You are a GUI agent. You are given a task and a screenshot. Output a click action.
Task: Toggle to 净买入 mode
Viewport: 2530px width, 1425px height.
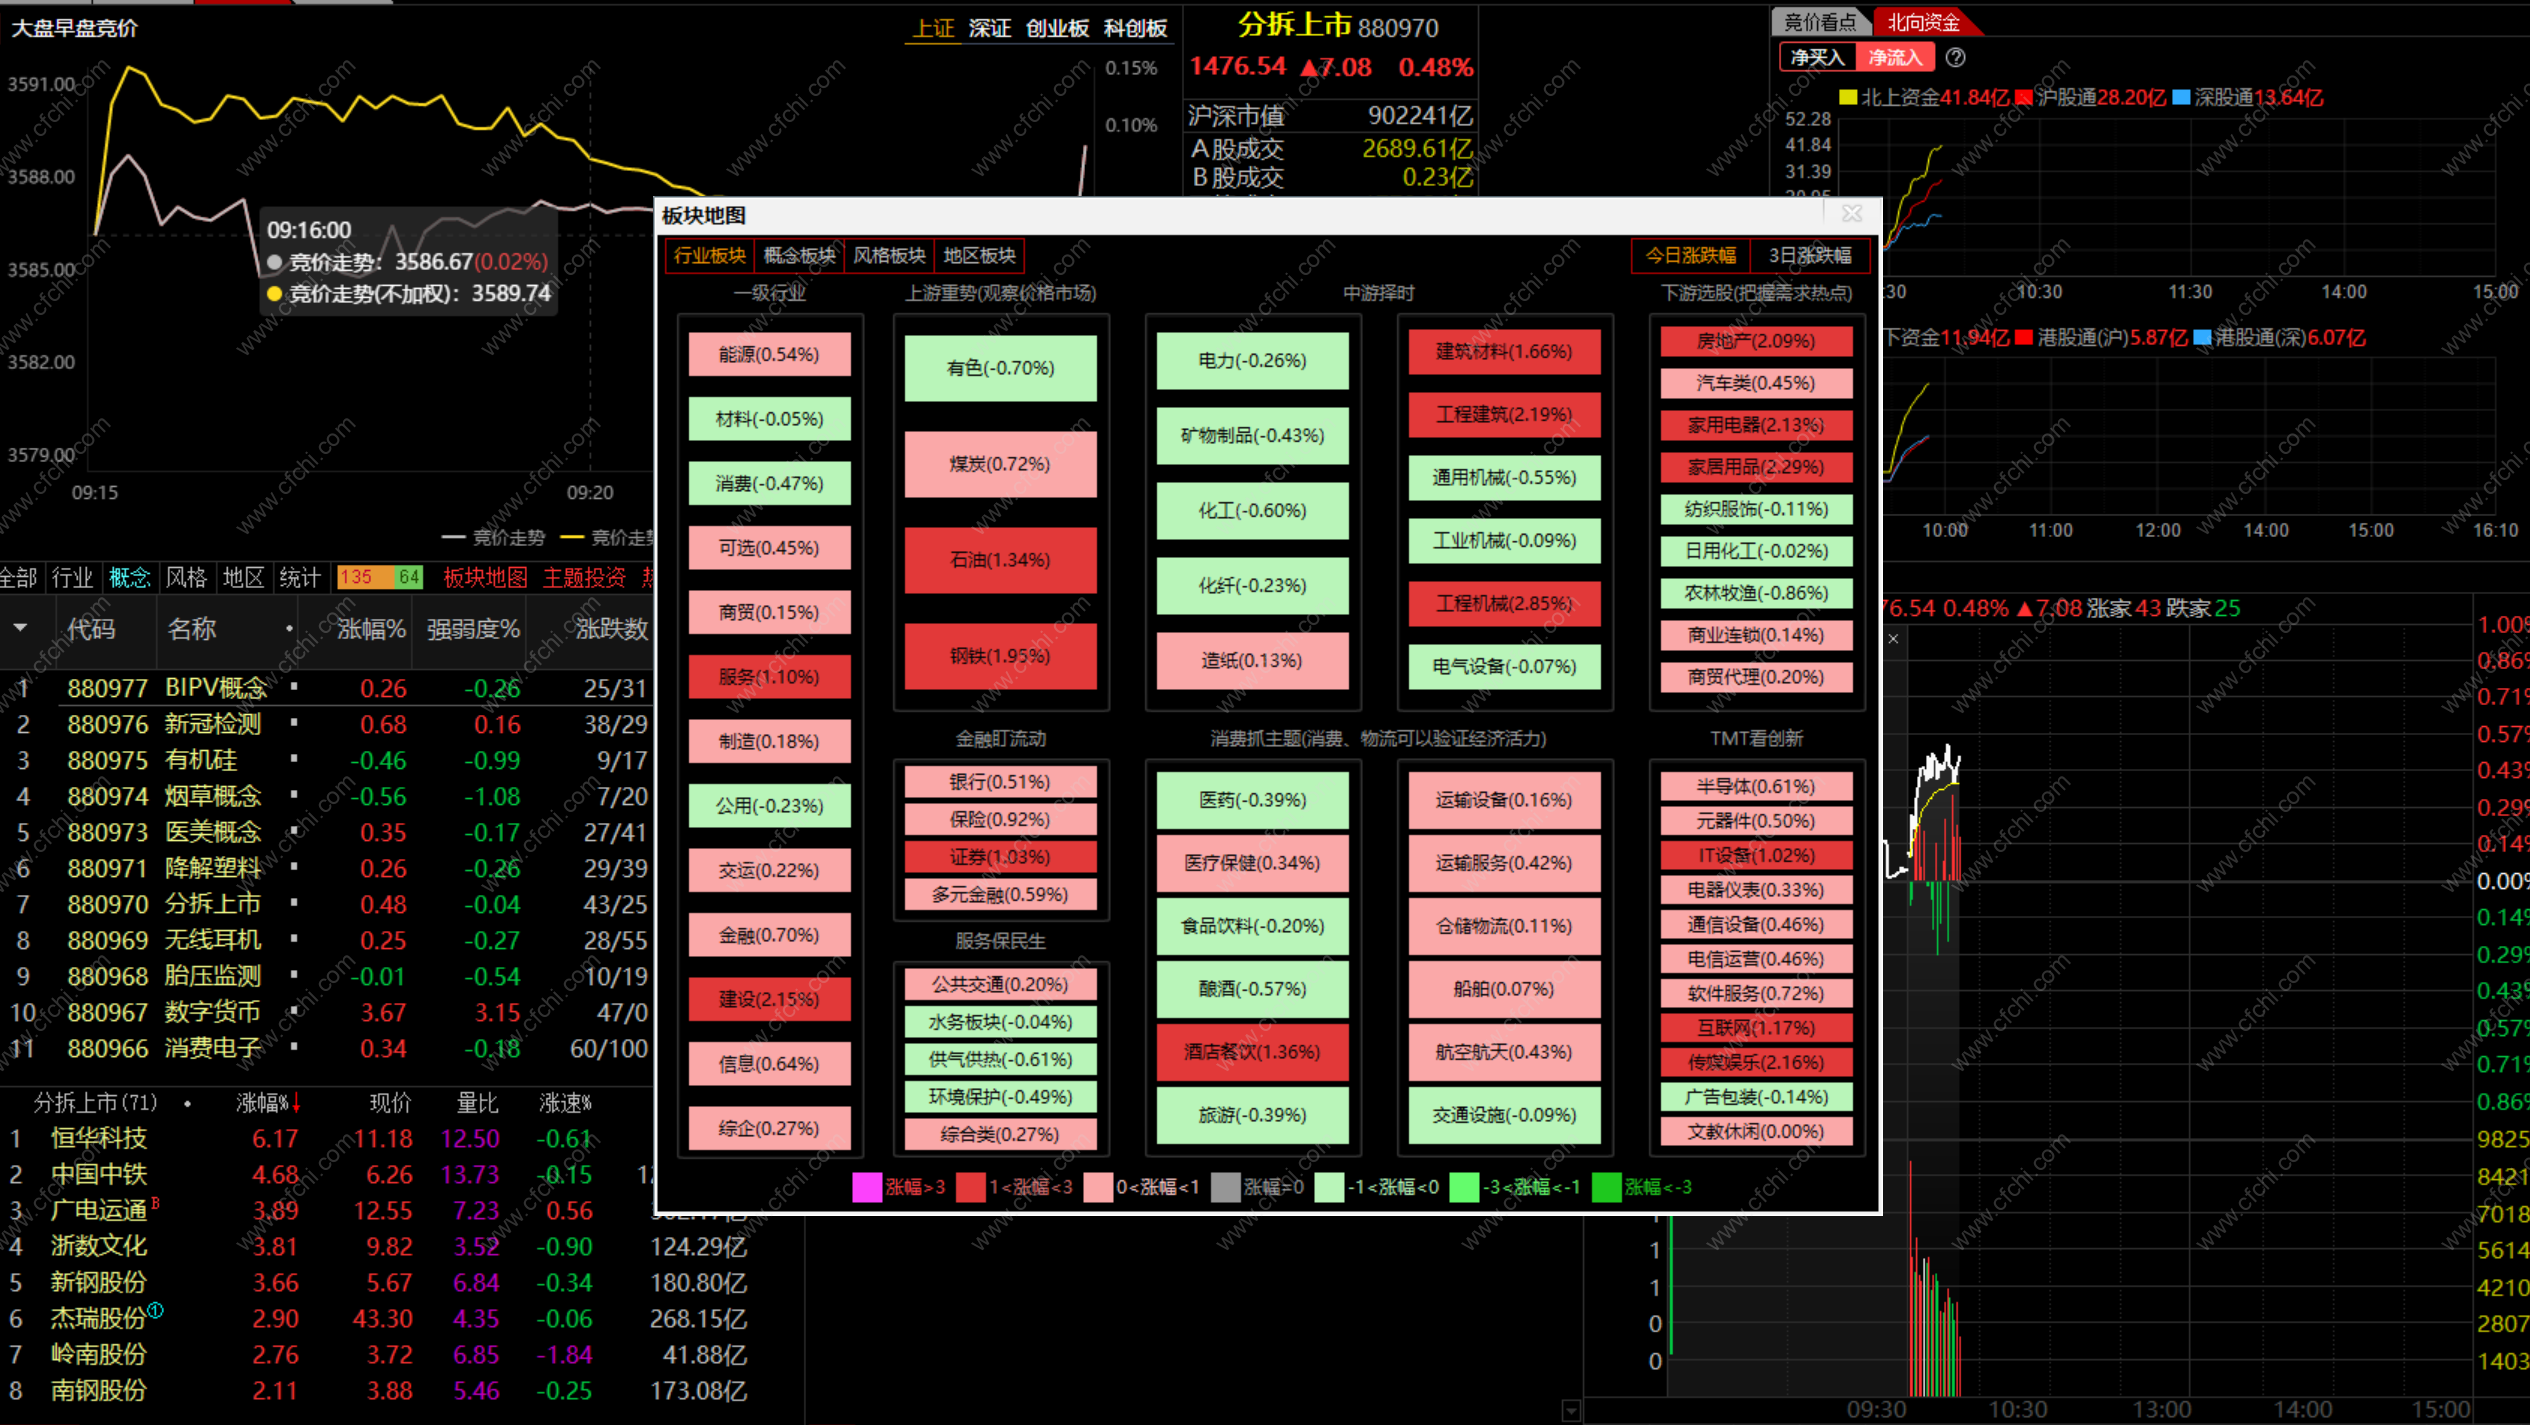(x=1816, y=58)
